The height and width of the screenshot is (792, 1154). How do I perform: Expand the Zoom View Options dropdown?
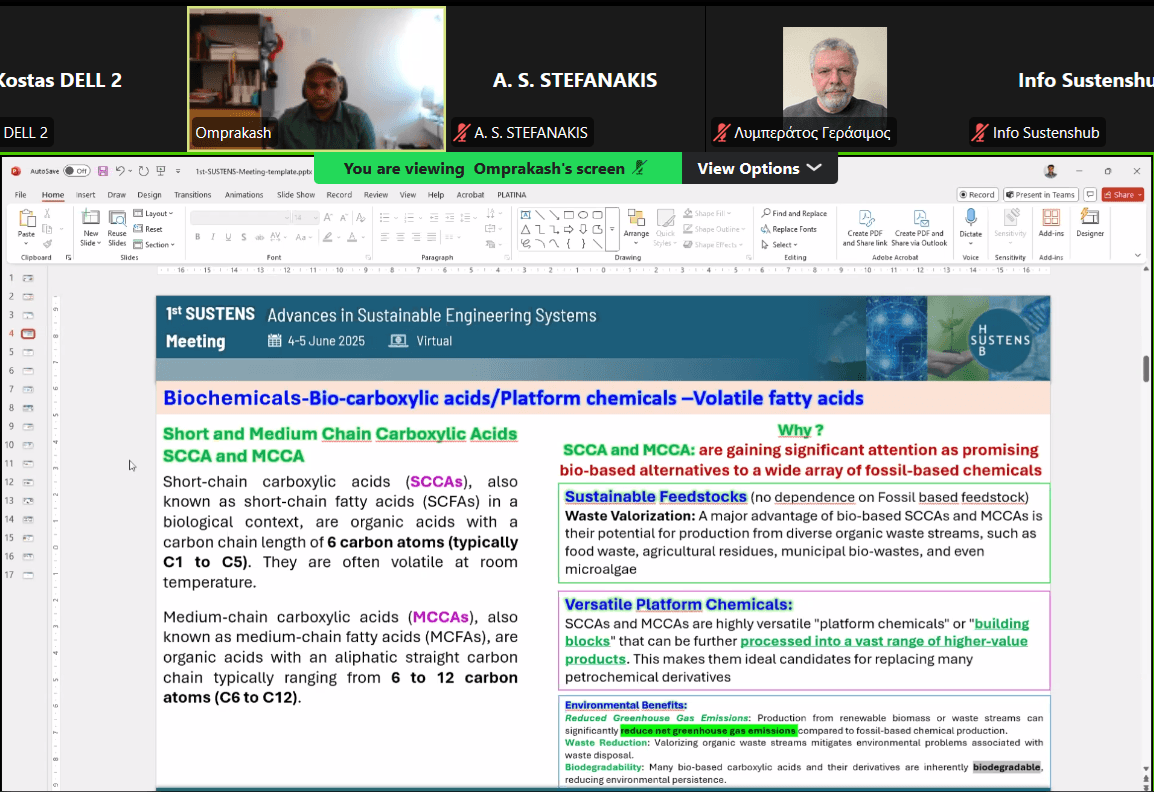coord(759,168)
